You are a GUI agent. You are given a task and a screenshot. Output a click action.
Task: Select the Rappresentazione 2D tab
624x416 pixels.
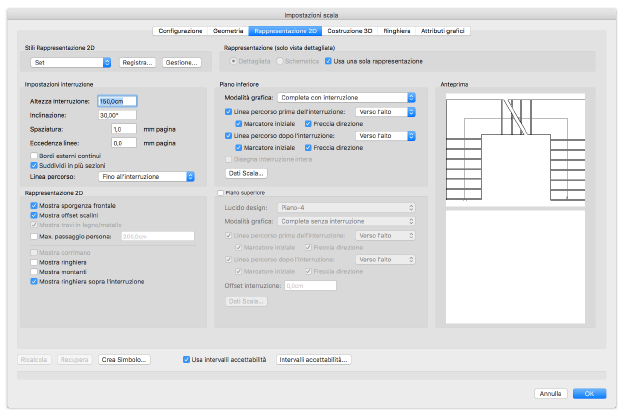pos(285,31)
